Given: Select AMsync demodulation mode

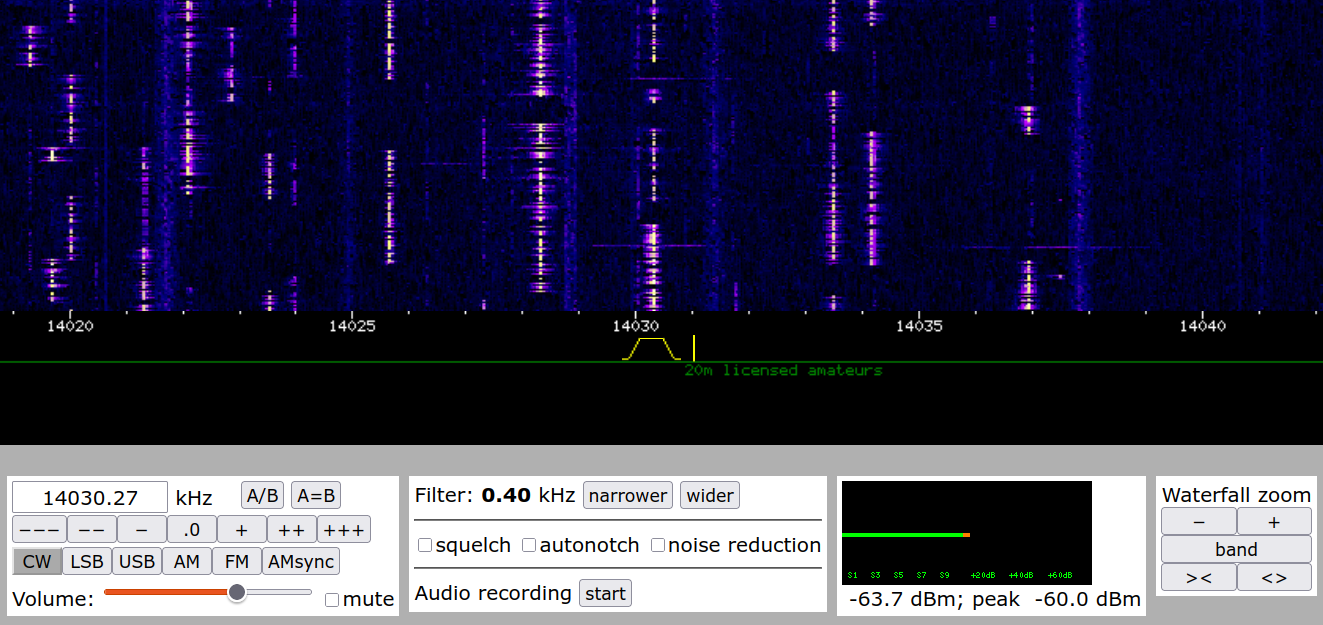Looking at the screenshot, I should (x=301, y=561).
